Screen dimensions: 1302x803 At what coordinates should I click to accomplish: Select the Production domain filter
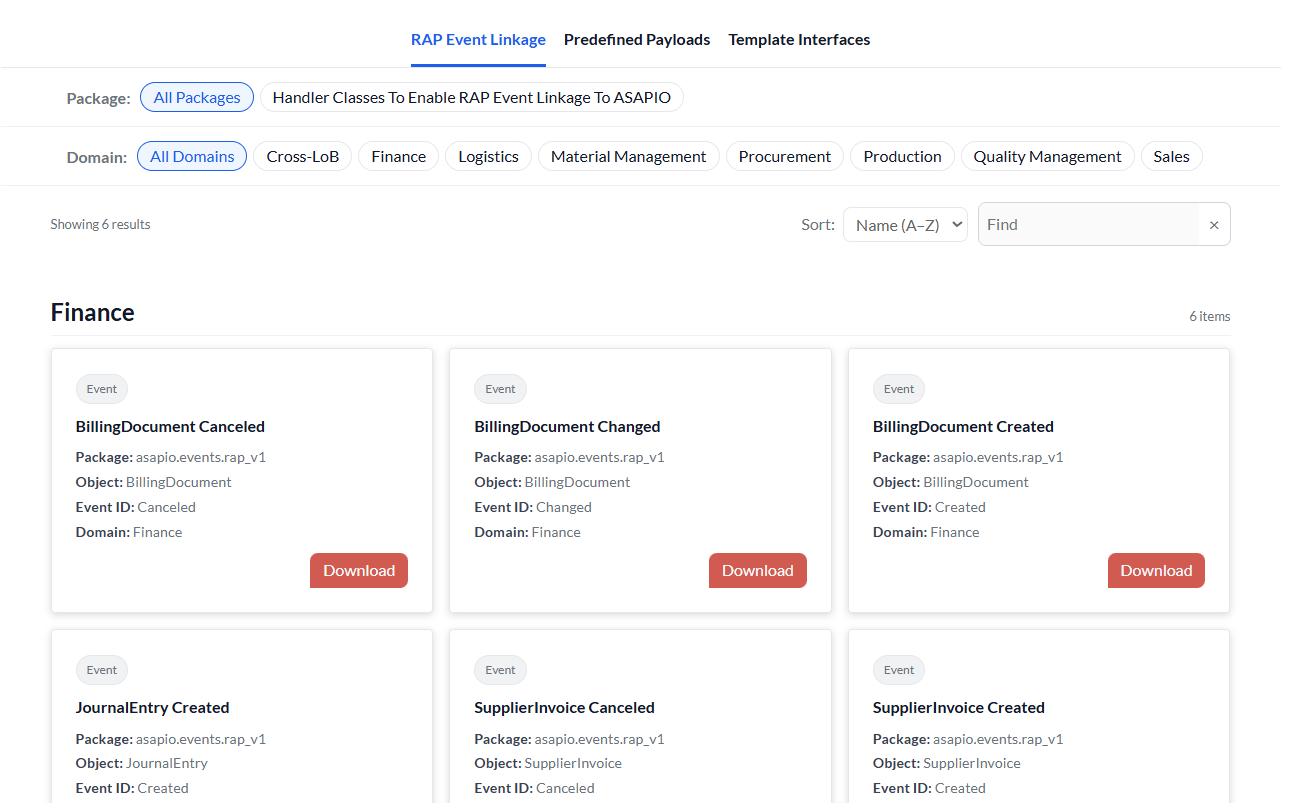point(902,156)
